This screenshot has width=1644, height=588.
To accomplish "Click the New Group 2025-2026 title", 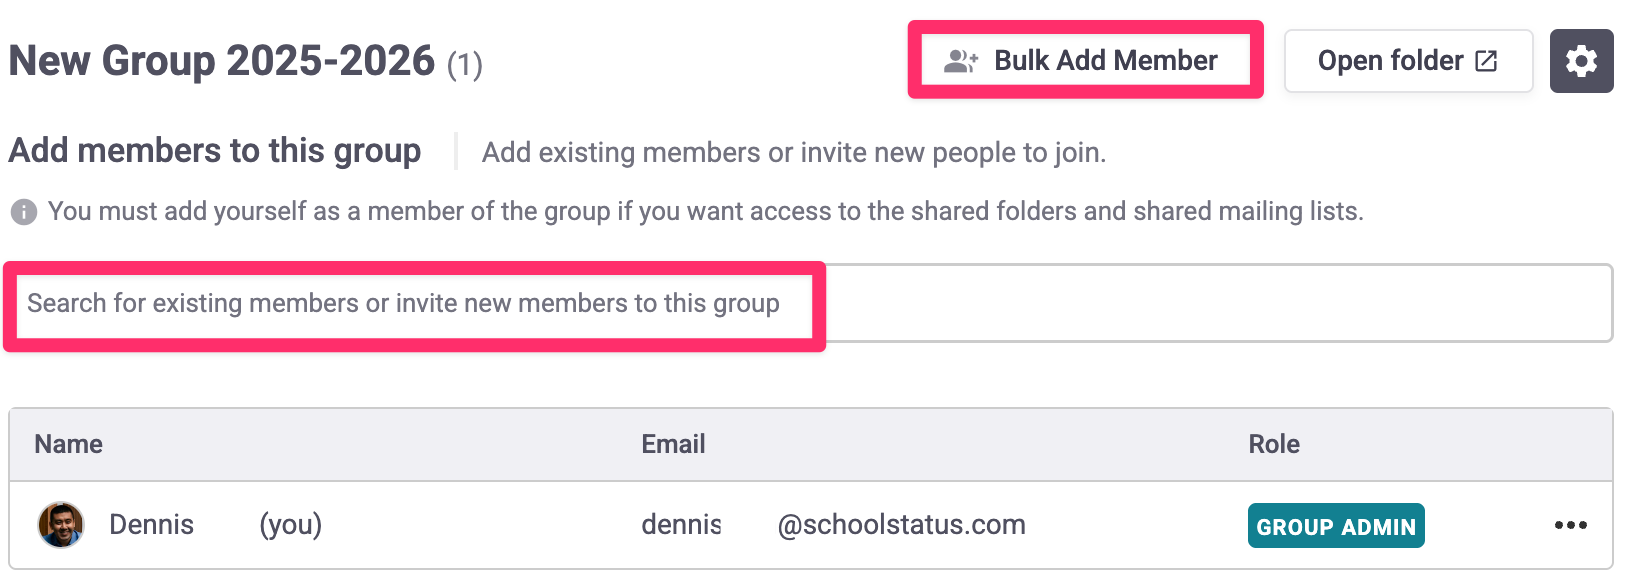I will click(x=222, y=61).
